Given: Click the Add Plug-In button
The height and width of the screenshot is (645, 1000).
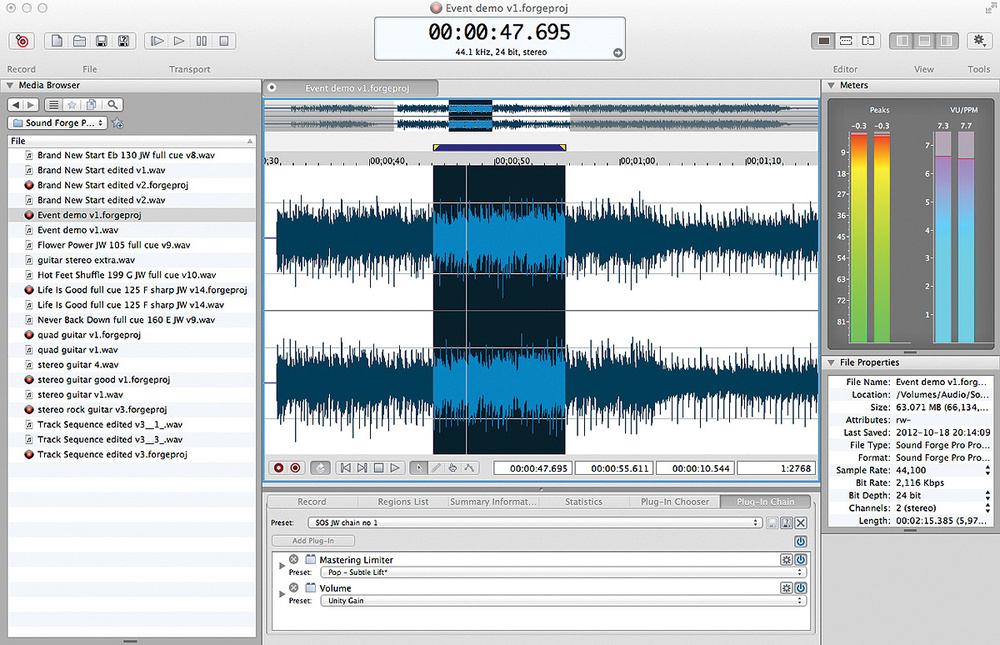Looking at the screenshot, I should click(x=313, y=540).
